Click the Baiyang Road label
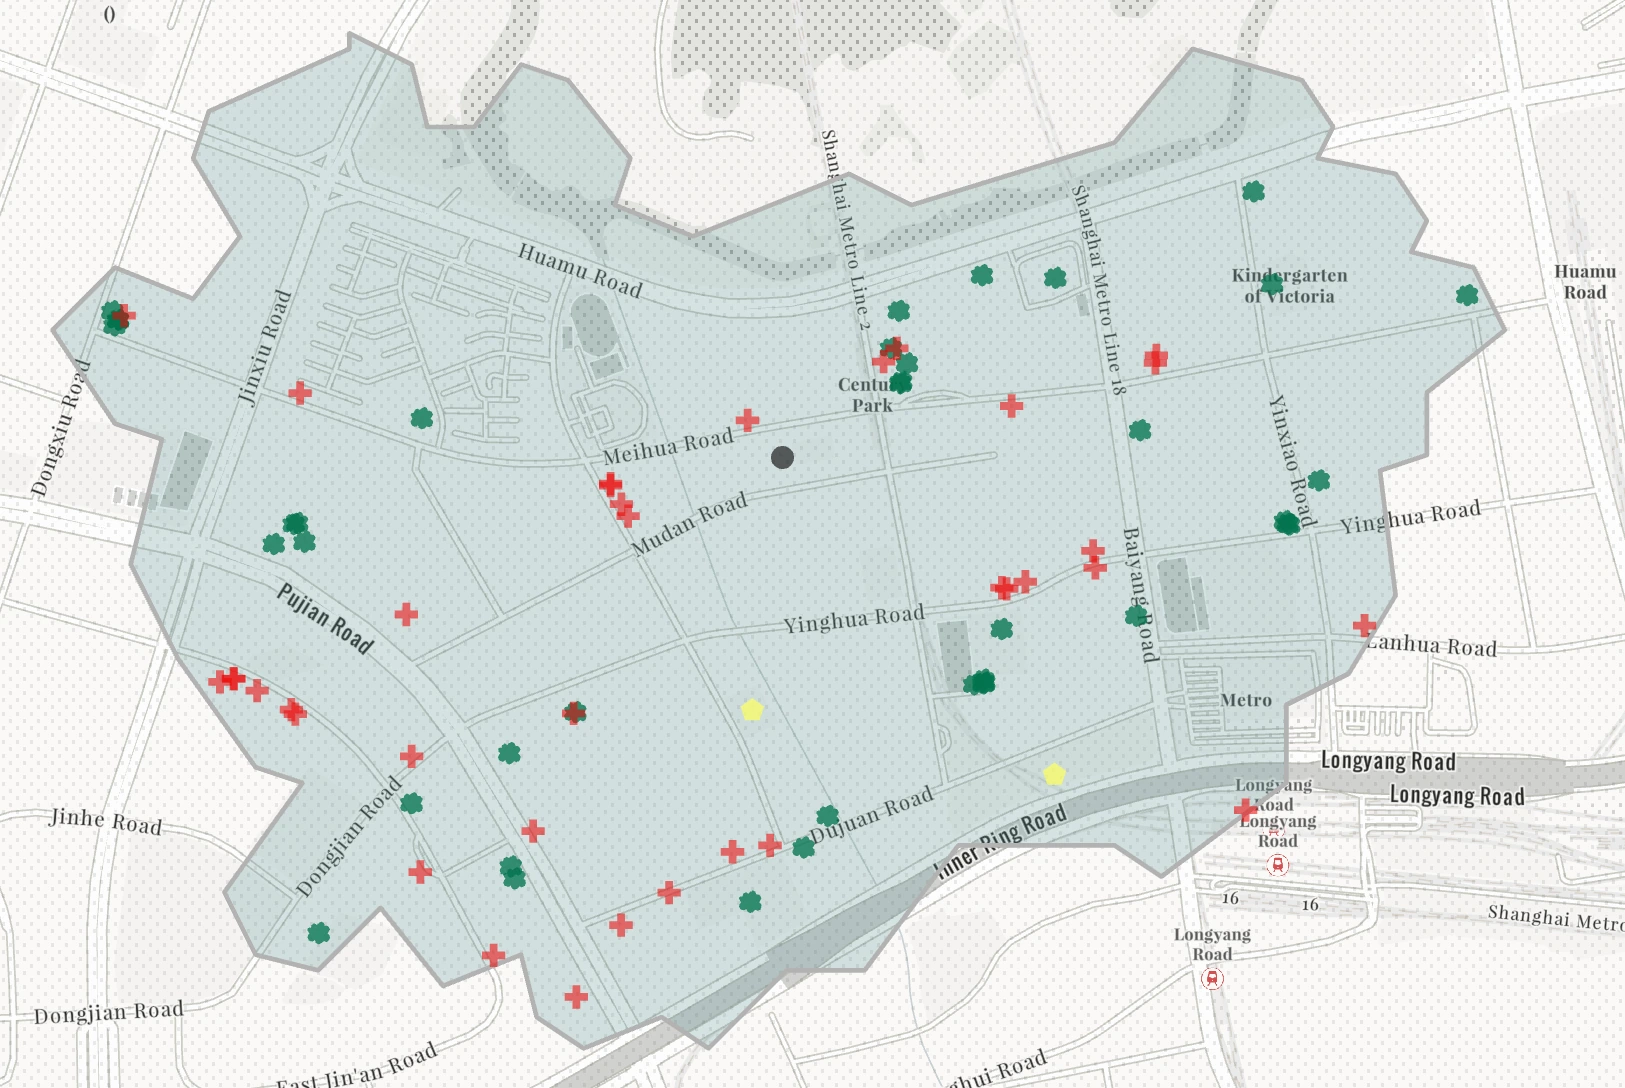This screenshot has width=1625, height=1088. click(x=1139, y=595)
